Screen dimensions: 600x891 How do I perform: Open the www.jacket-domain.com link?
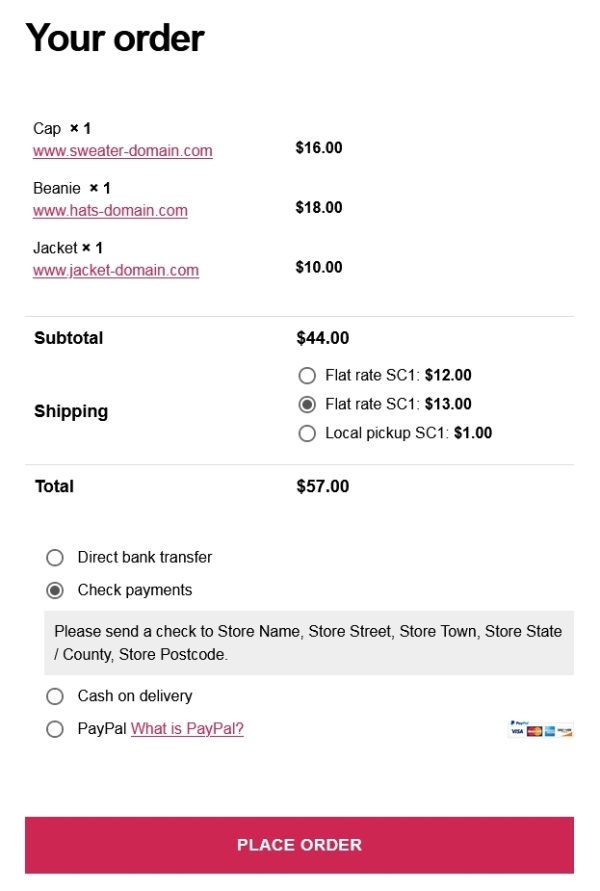[x=116, y=270]
